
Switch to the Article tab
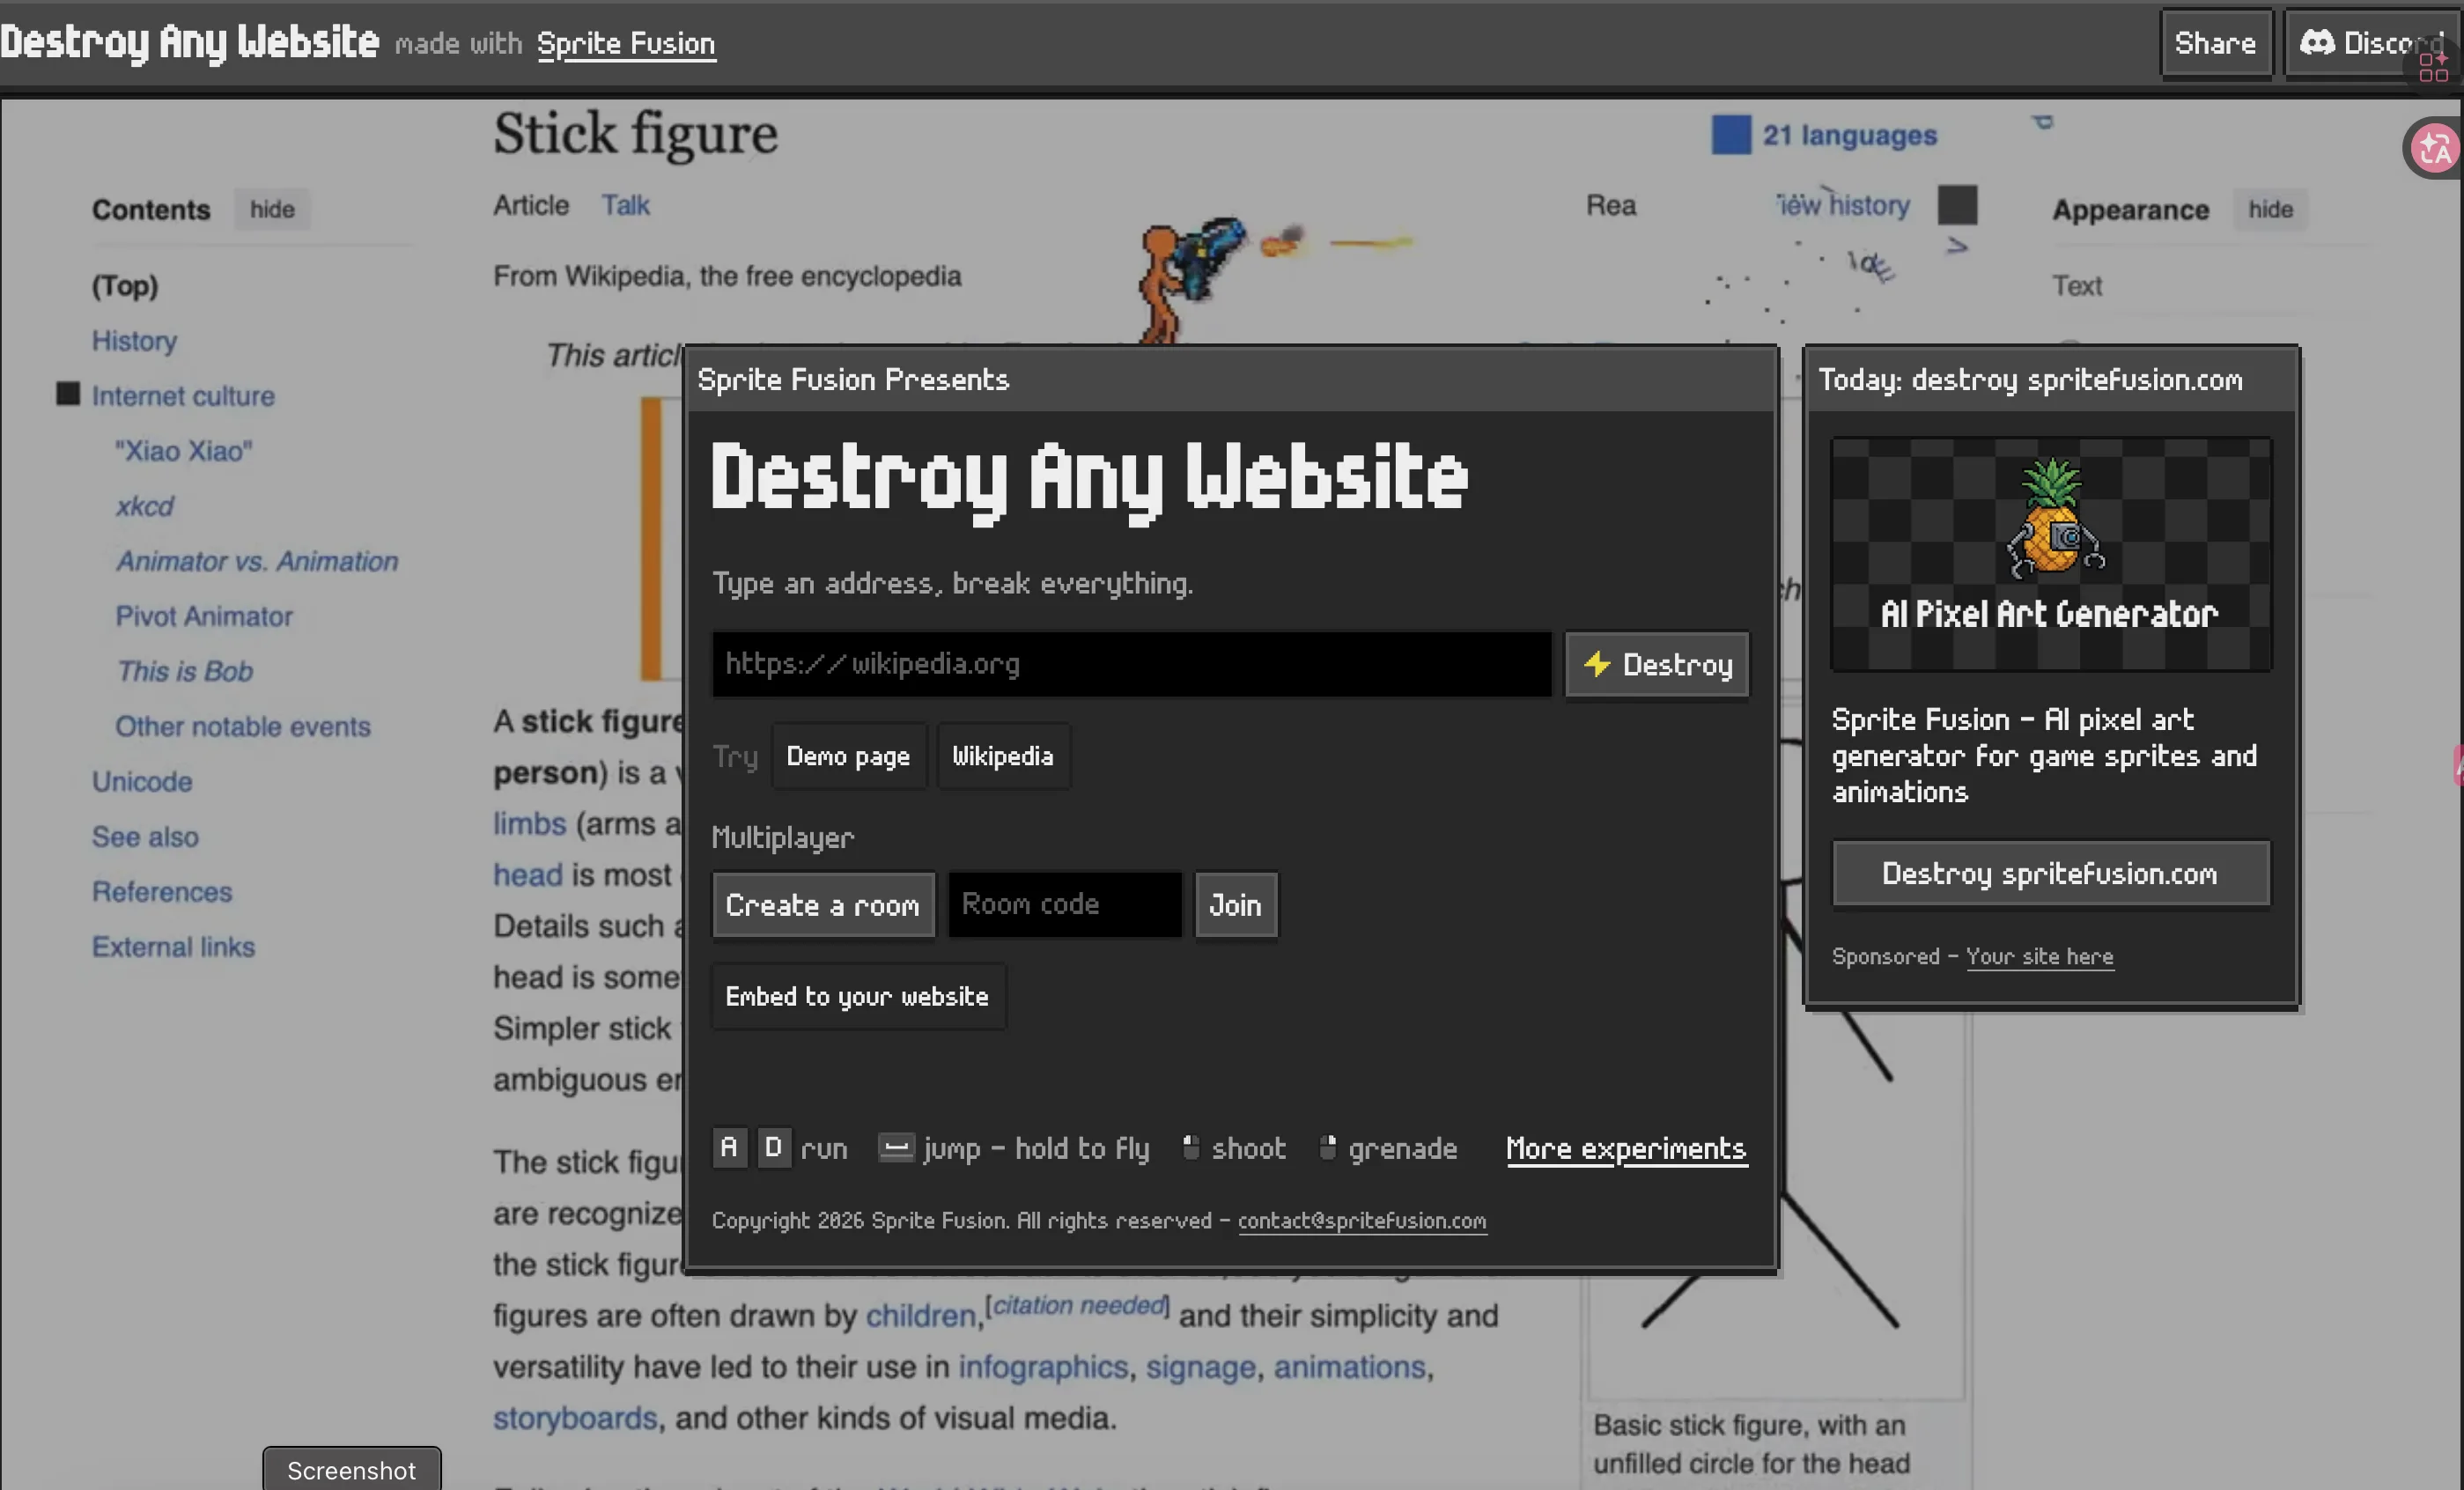[531, 205]
